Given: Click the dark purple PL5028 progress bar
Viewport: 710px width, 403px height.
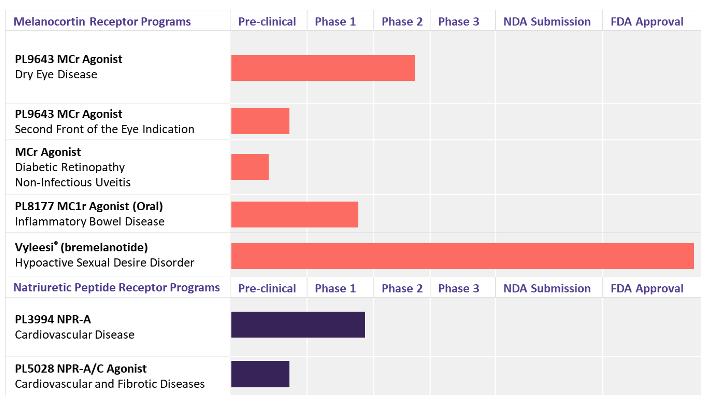Looking at the screenshot, I should pos(260,374).
